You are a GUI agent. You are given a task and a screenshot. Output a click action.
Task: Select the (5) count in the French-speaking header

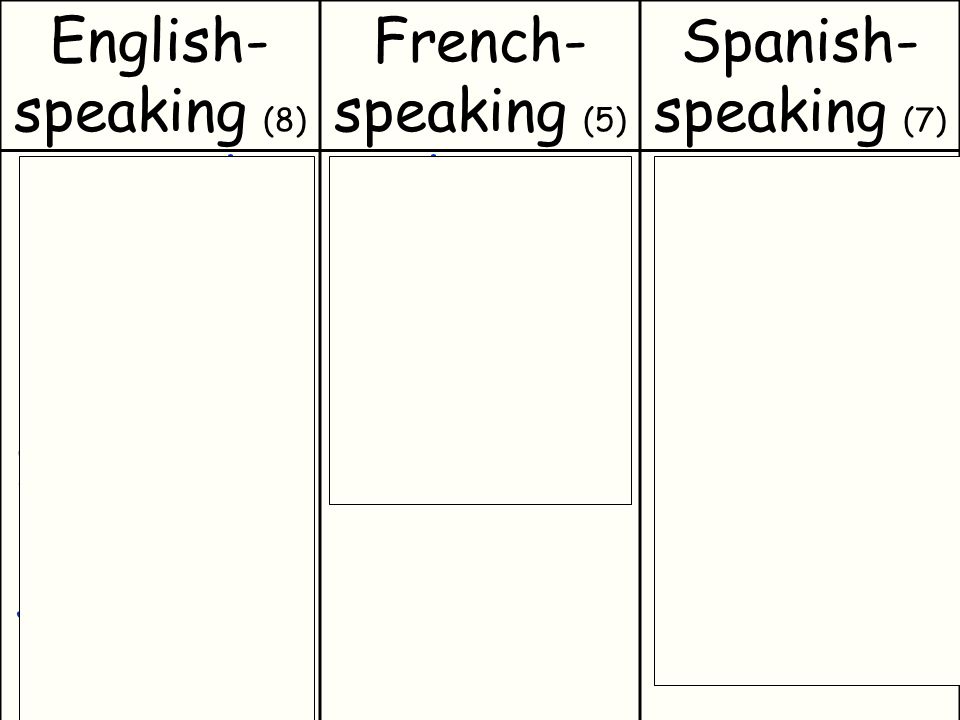tap(605, 120)
